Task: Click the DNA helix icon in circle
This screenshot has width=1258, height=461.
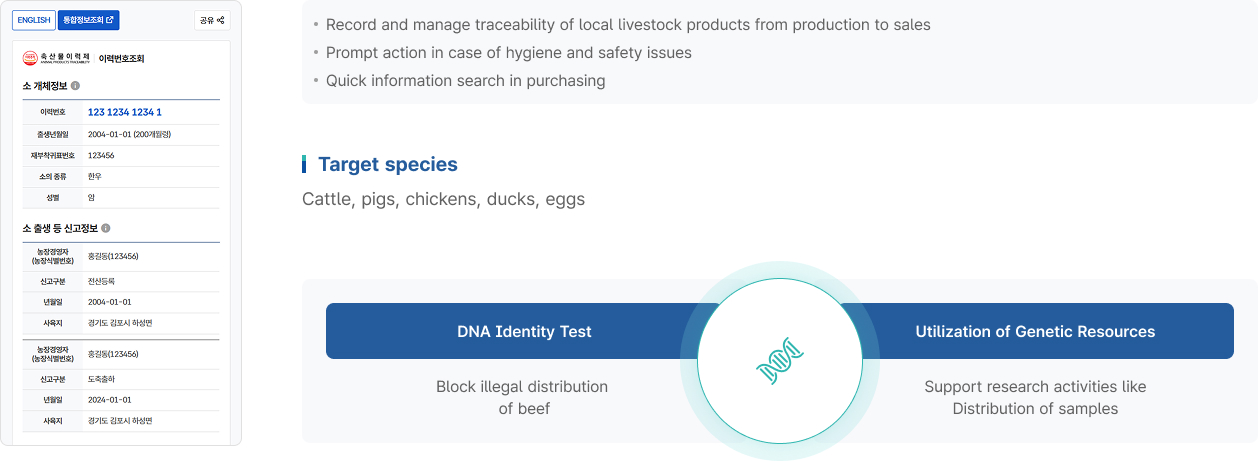Action: [780, 361]
